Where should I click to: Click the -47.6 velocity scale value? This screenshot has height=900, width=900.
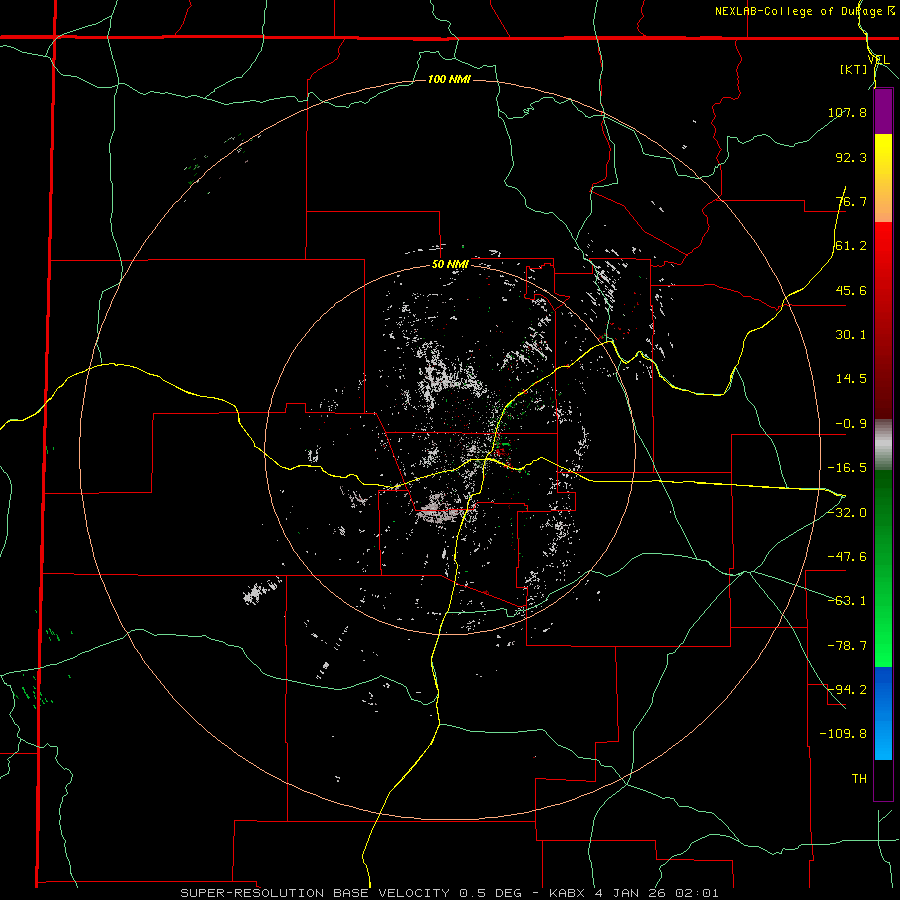[x=847, y=557]
